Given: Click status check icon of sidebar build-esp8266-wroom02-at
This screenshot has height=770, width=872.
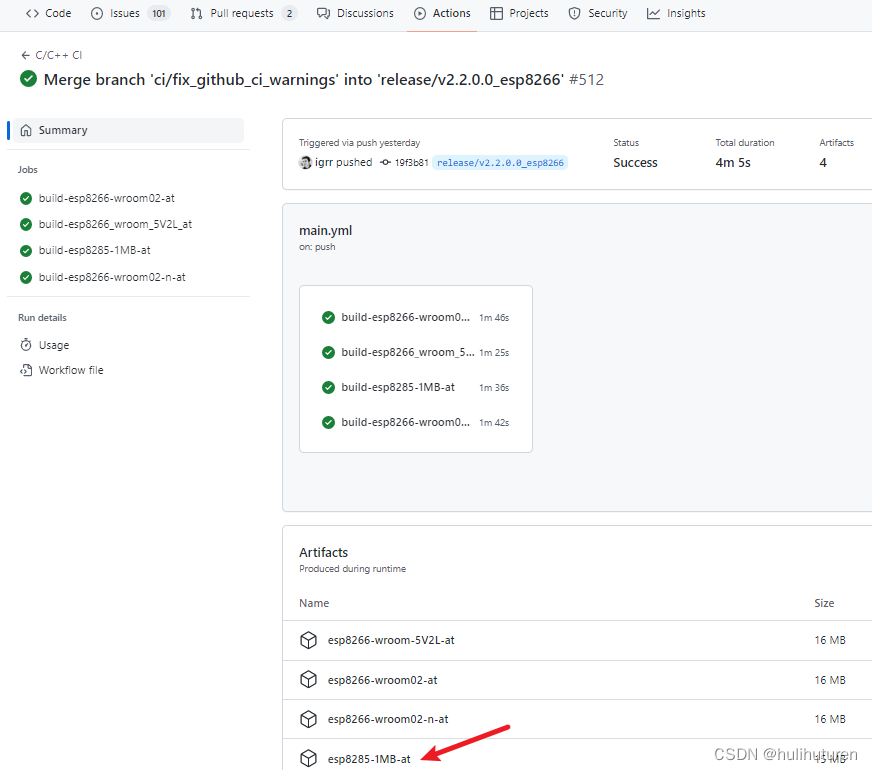Looking at the screenshot, I should 26,198.
